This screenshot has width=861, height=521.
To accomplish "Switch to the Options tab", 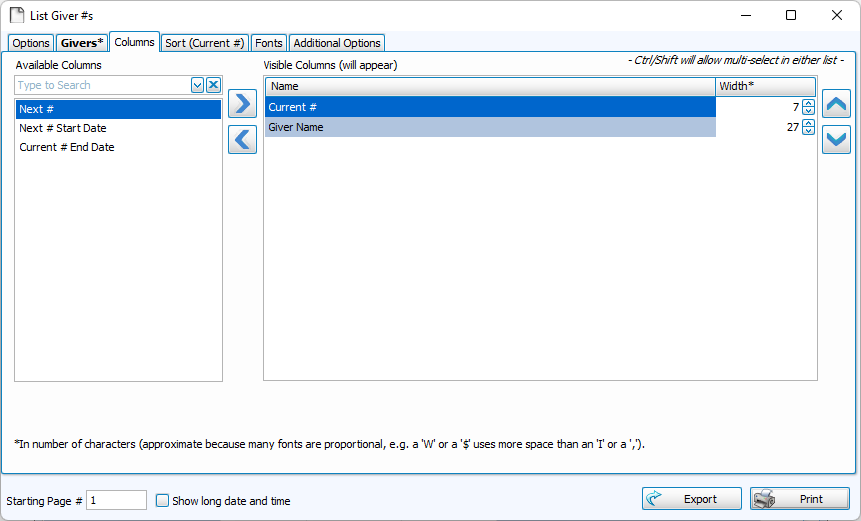I will (31, 43).
